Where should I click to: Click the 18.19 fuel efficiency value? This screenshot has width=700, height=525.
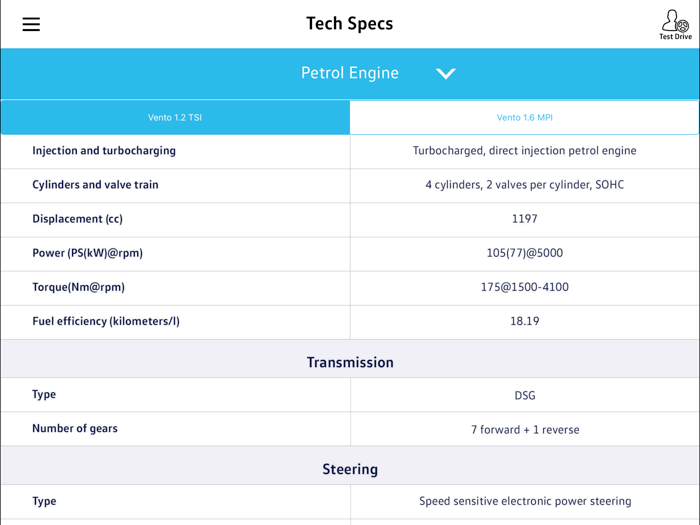[x=525, y=321]
